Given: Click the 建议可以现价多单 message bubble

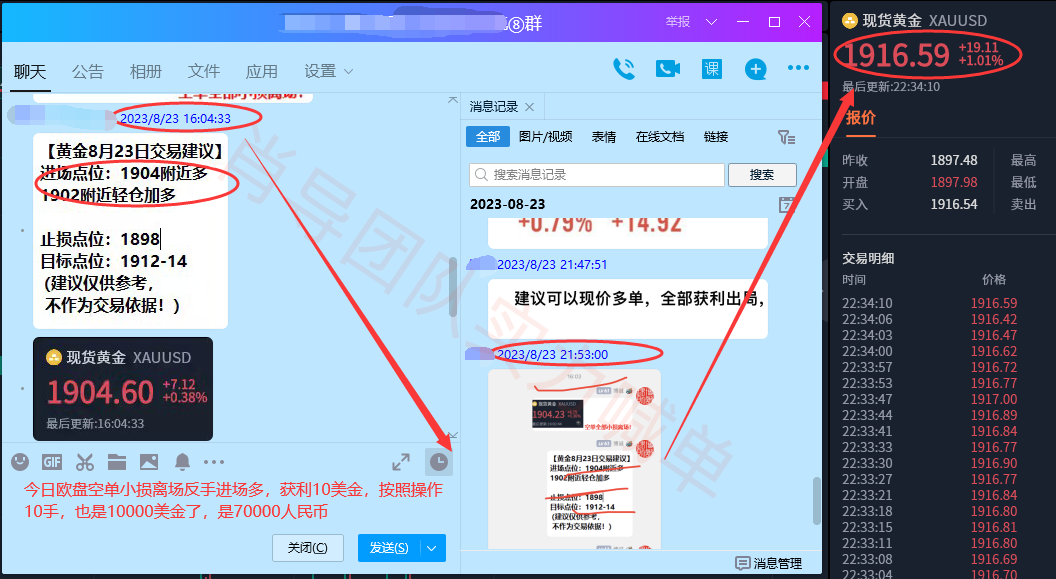Looking at the screenshot, I should coord(628,309).
